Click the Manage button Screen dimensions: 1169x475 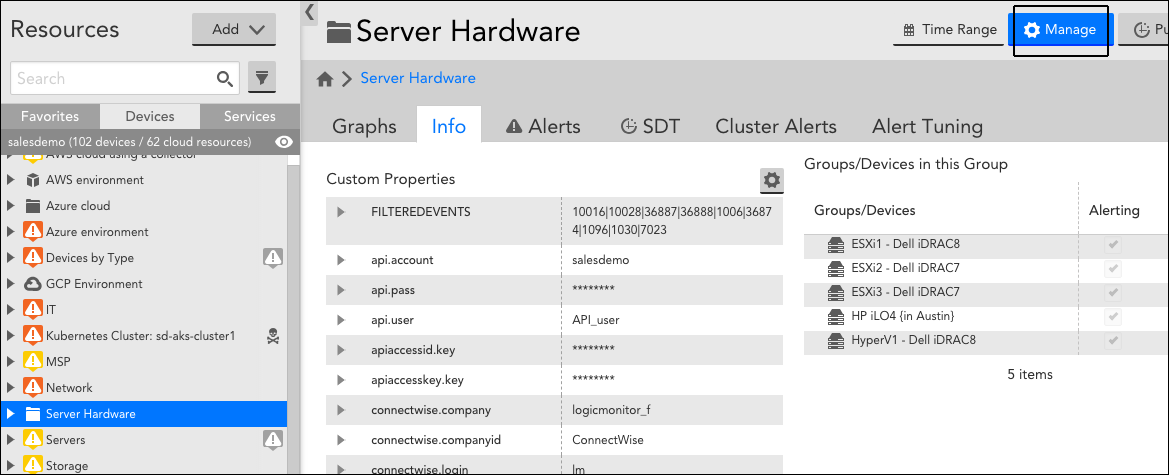(1060, 30)
